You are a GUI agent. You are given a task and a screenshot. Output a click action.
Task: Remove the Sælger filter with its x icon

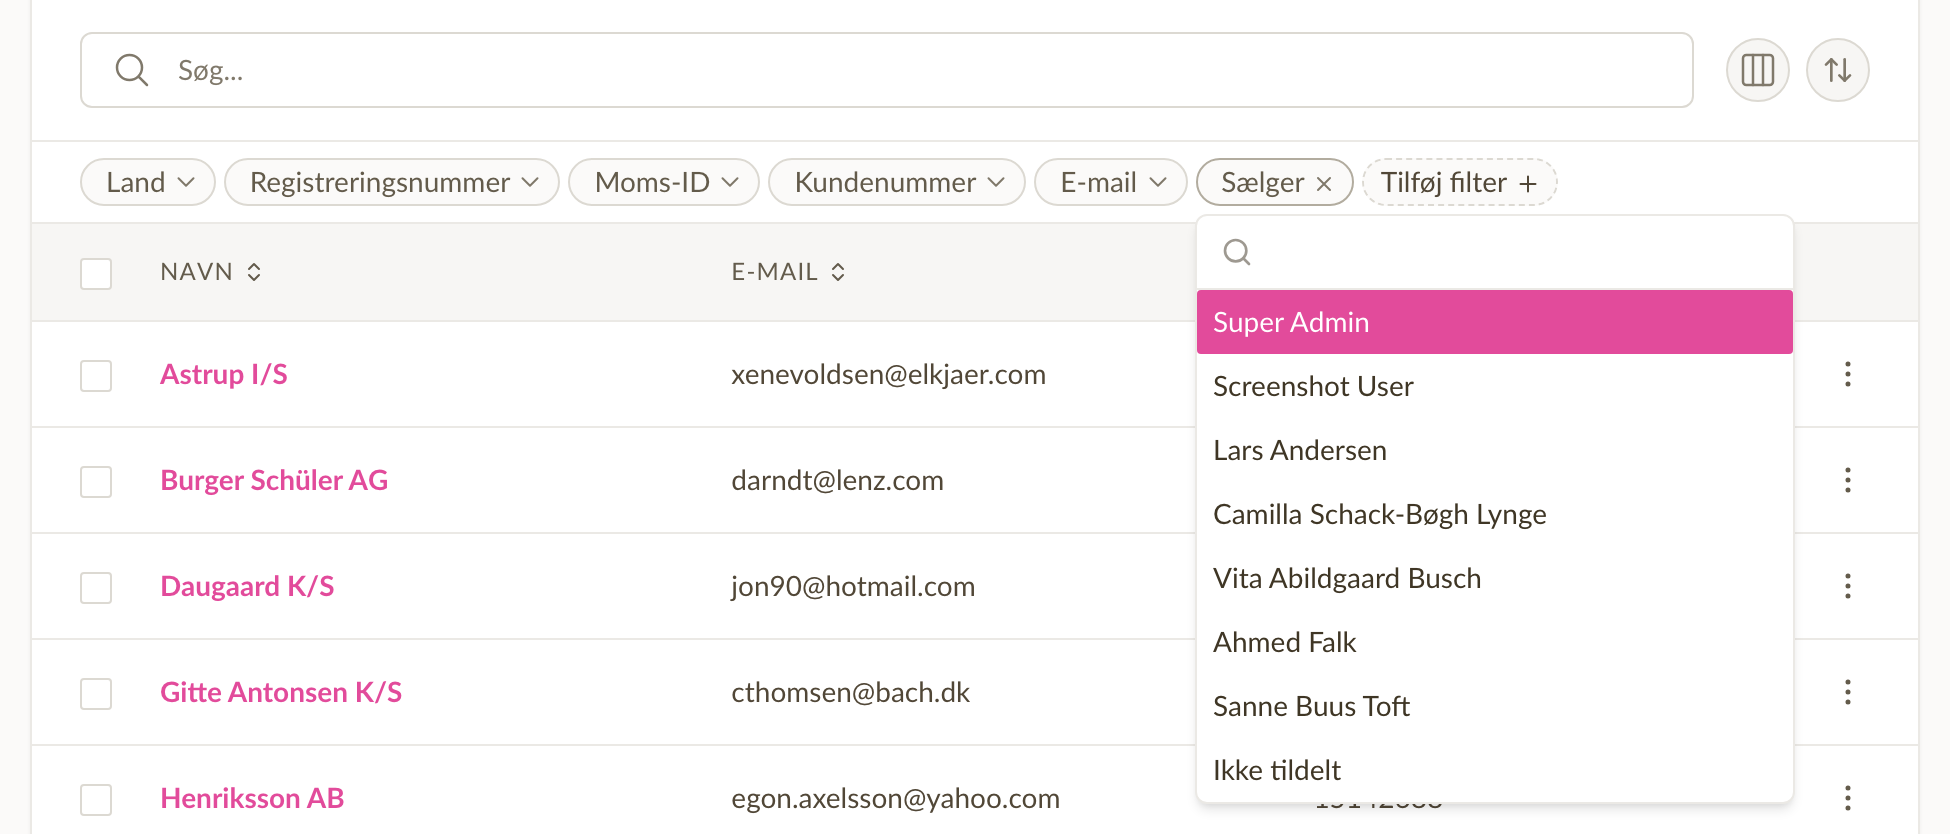[1324, 183]
